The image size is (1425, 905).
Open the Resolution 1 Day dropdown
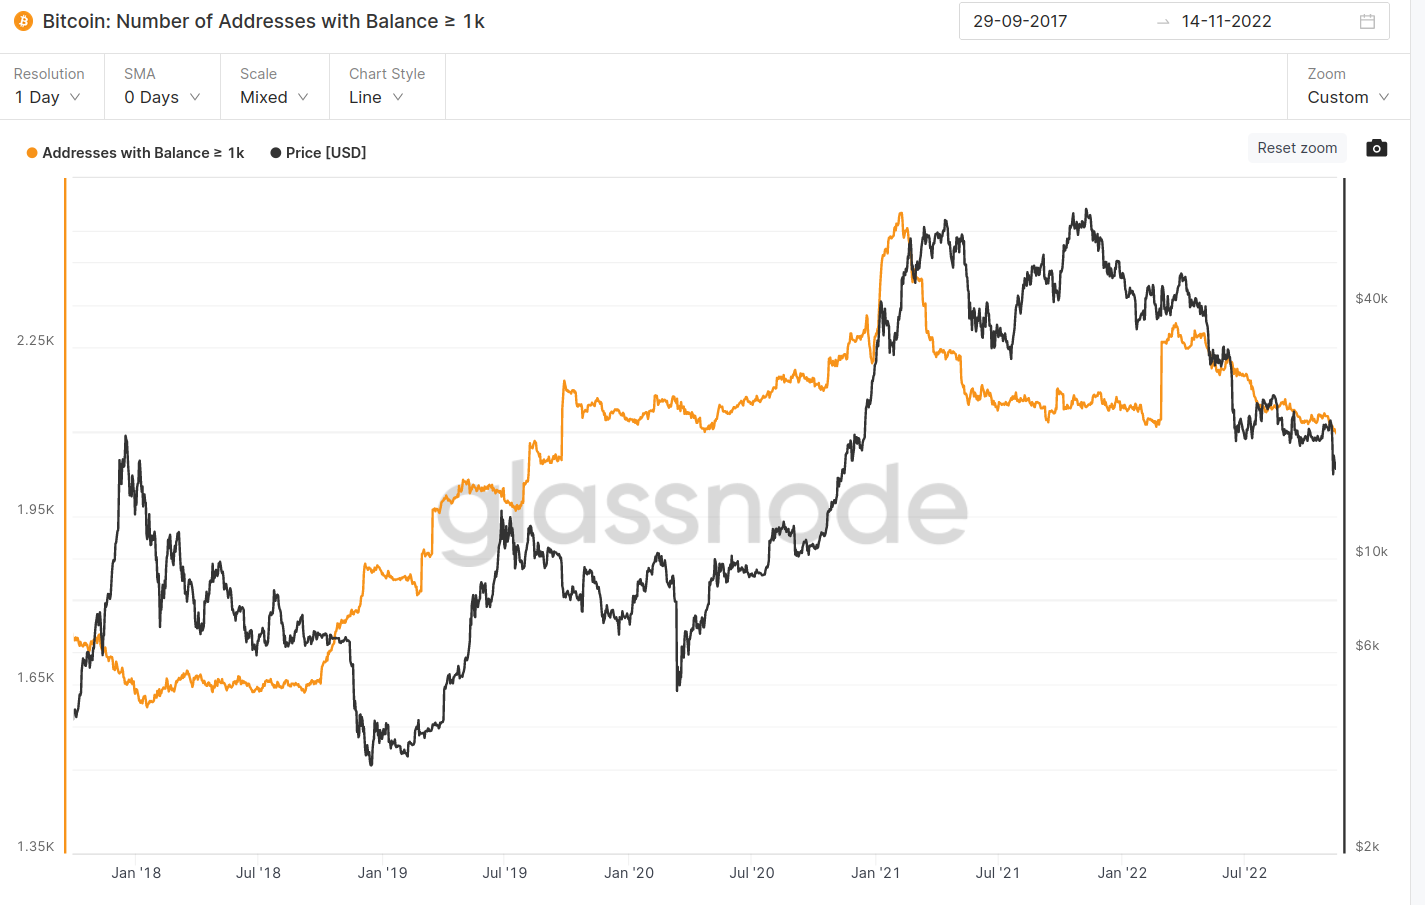(x=48, y=97)
